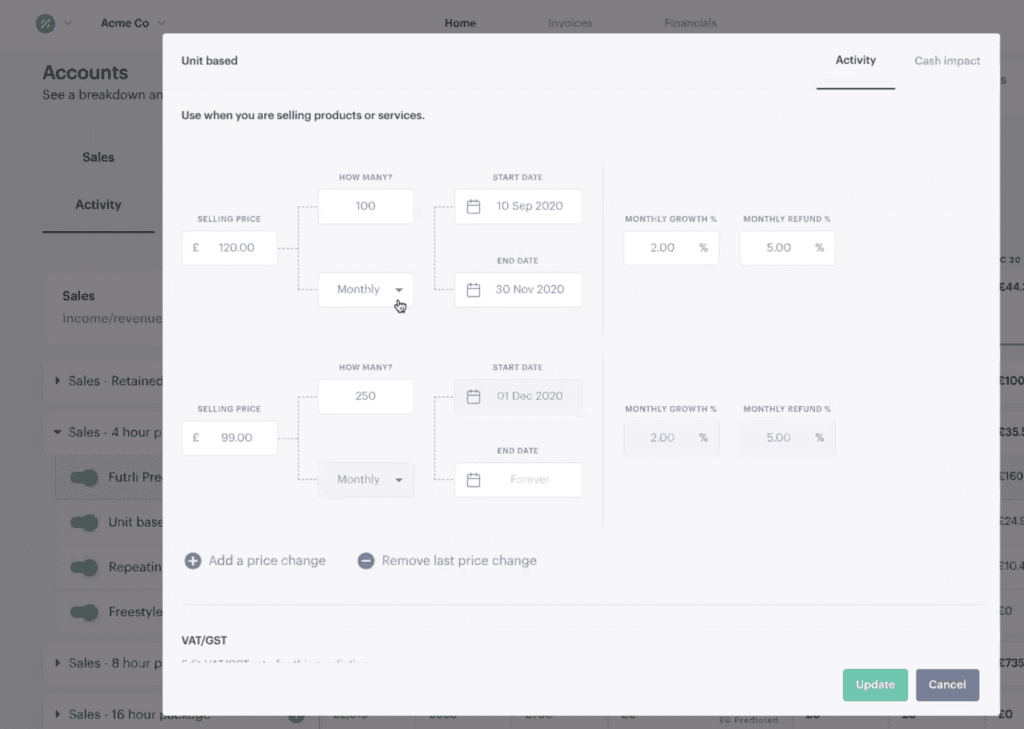This screenshot has height=729, width=1024.
Task: Toggle the Freestyle switch
Action: click(x=84, y=612)
